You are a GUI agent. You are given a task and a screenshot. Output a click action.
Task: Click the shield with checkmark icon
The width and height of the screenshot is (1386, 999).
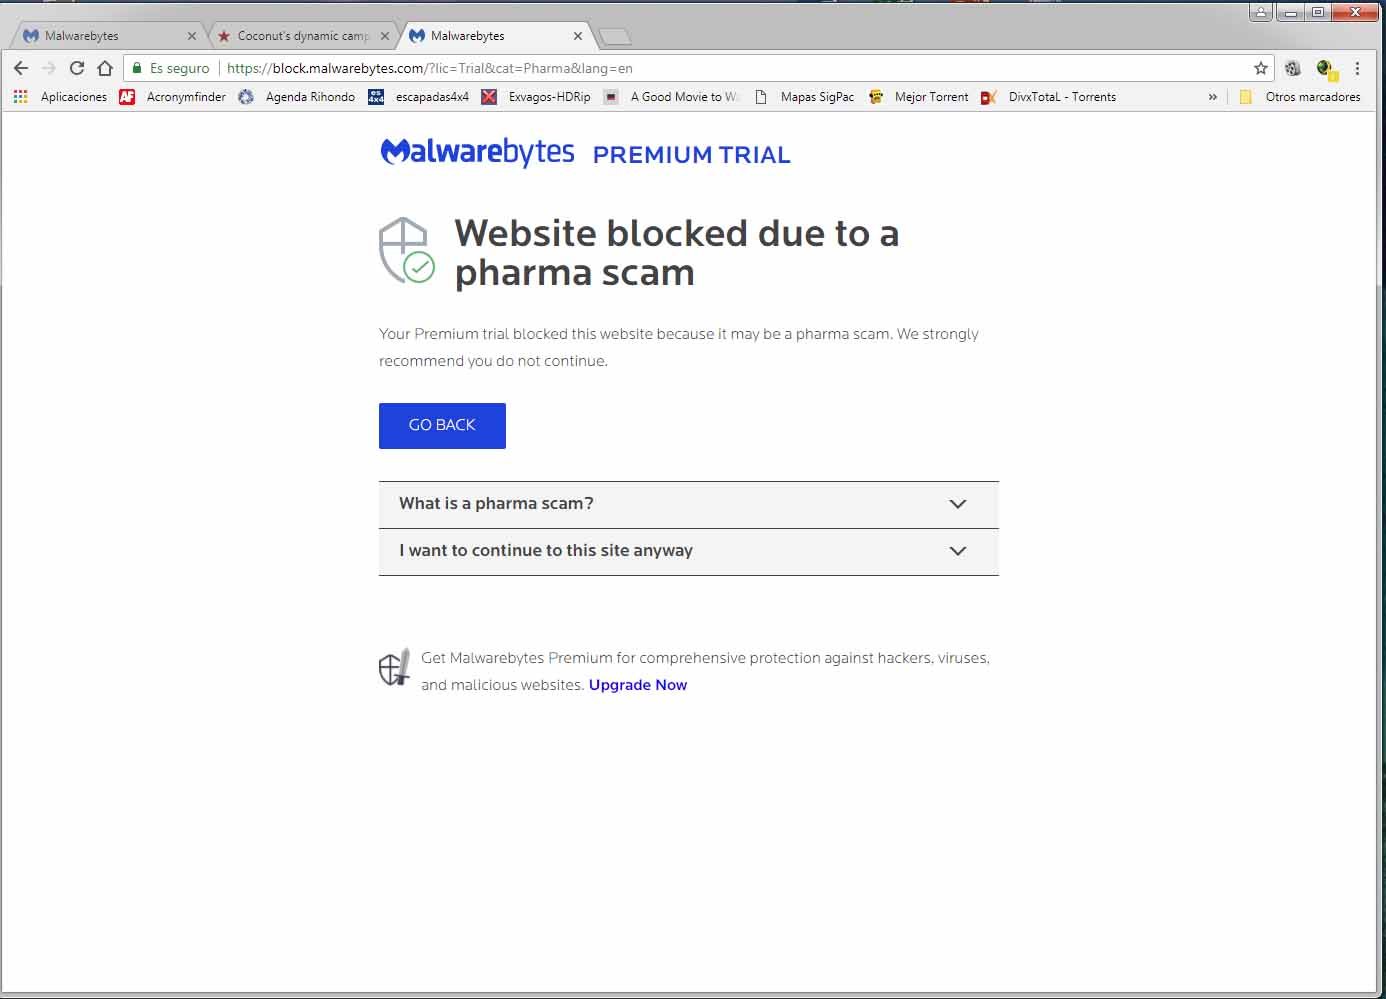[x=406, y=251]
